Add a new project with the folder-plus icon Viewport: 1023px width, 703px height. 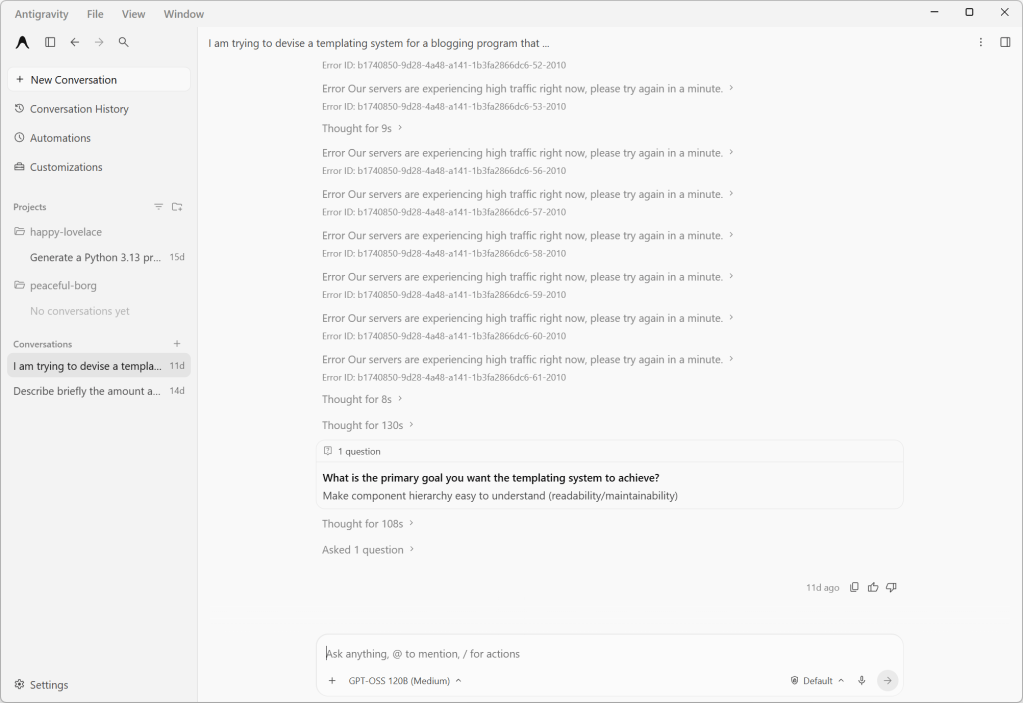click(177, 207)
